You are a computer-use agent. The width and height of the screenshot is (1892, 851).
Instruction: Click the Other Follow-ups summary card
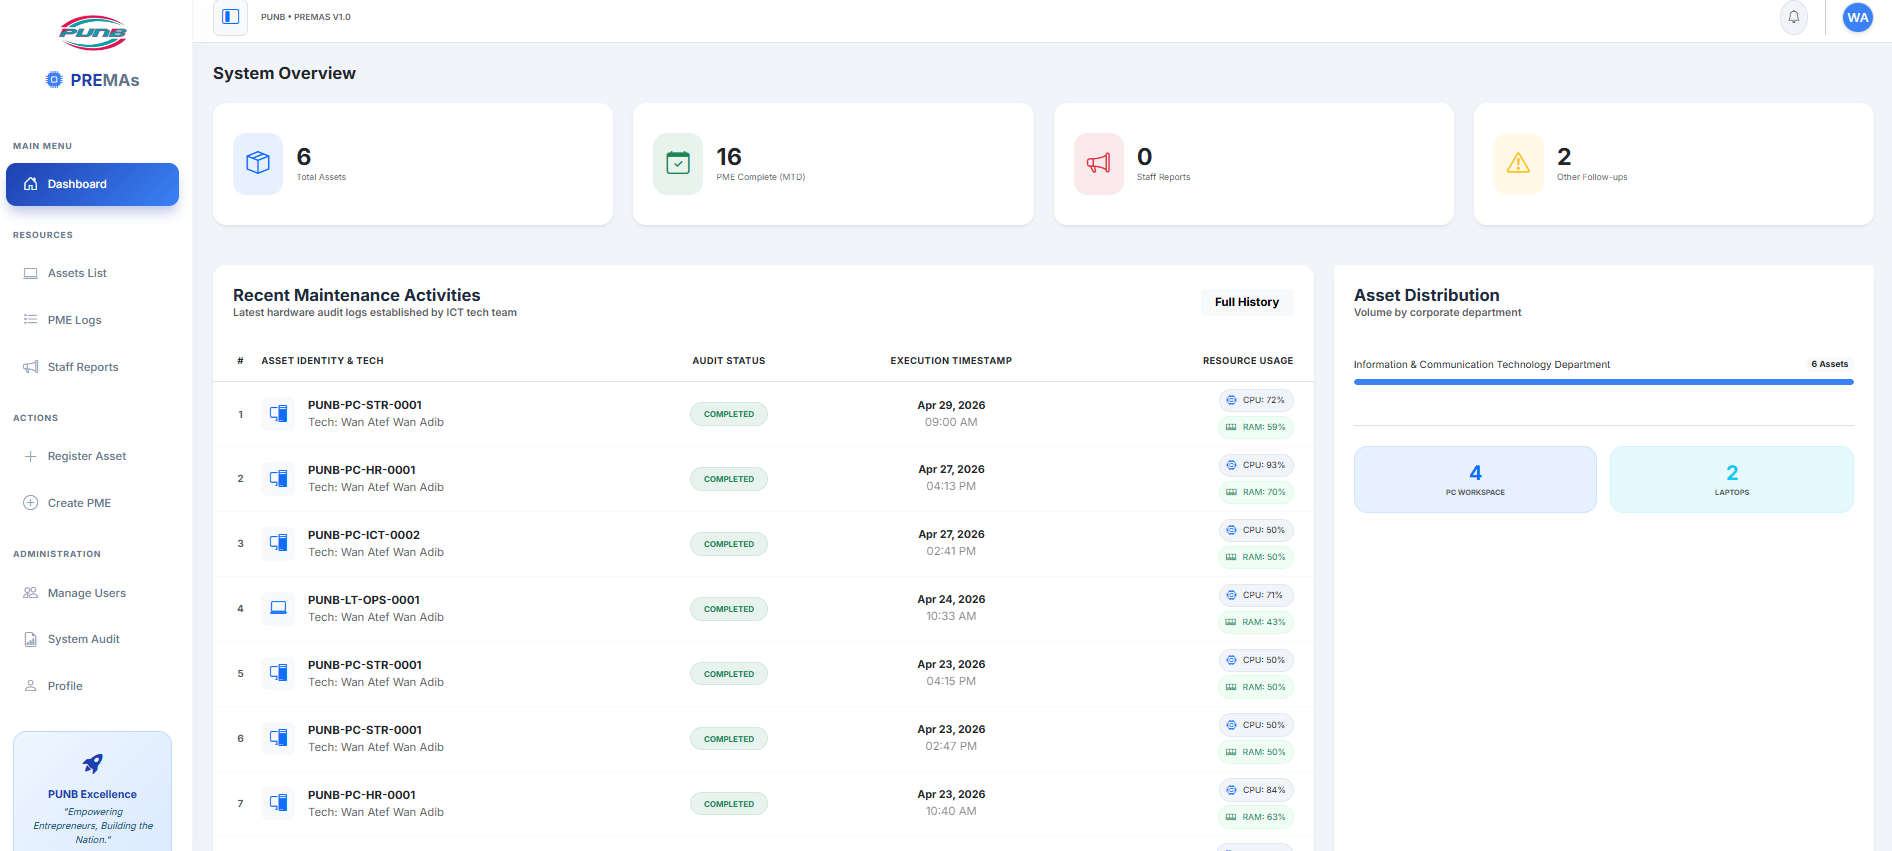1674,164
